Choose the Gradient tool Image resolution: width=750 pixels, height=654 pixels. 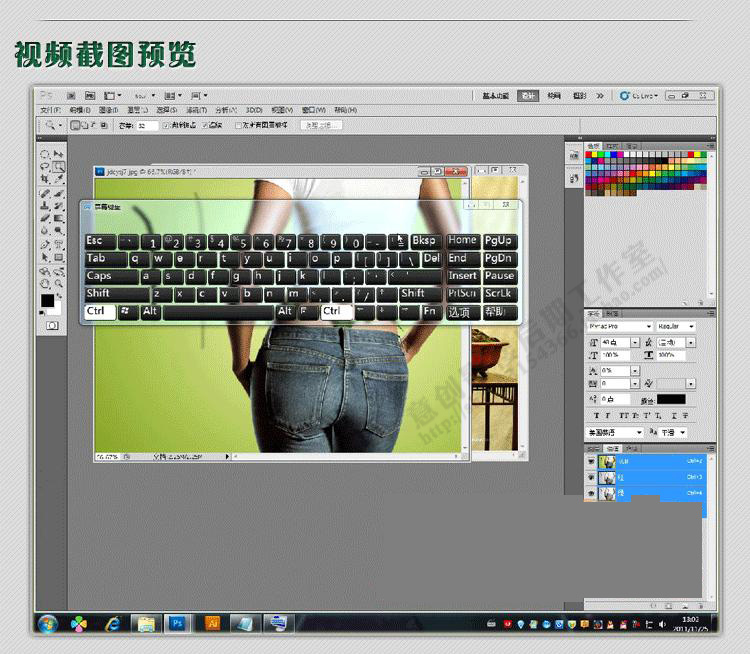coord(59,219)
